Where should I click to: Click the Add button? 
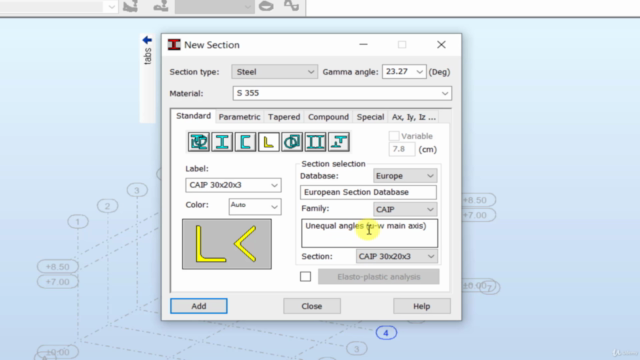(x=199, y=306)
